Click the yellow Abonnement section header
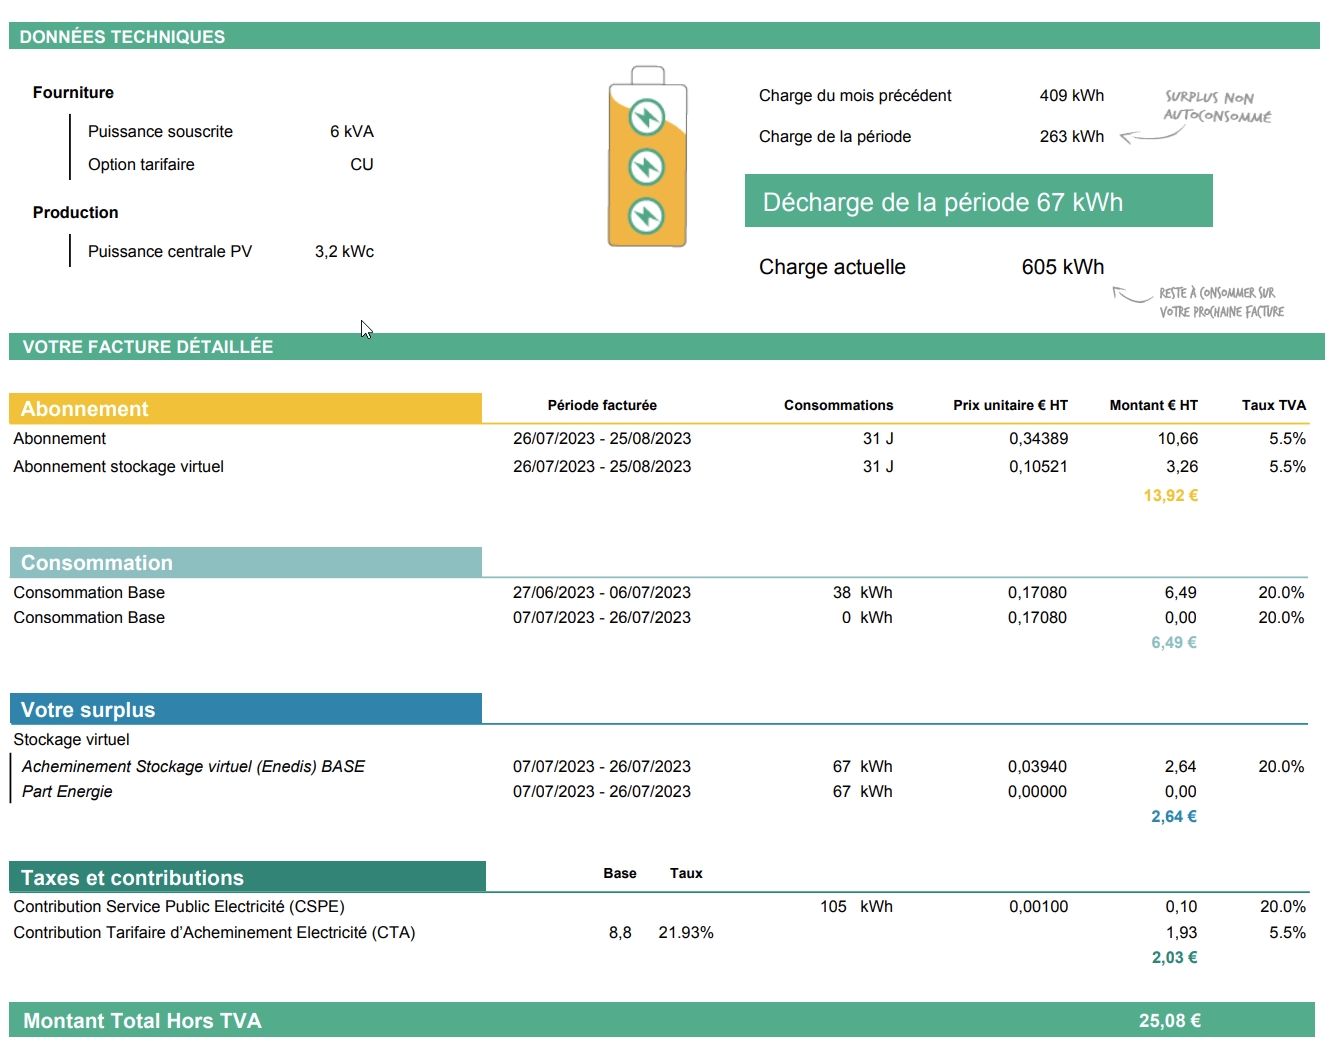Viewport: 1329px width, 1047px height. [x=245, y=408]
